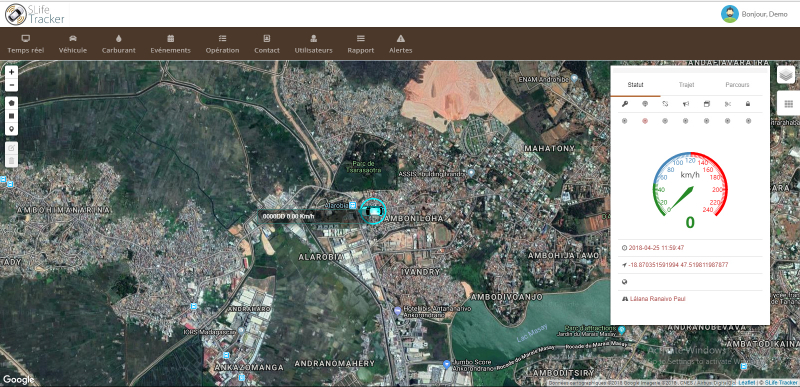Select the place marker tool
Screen dimensions: 800x387
click(x=11, y=128)
